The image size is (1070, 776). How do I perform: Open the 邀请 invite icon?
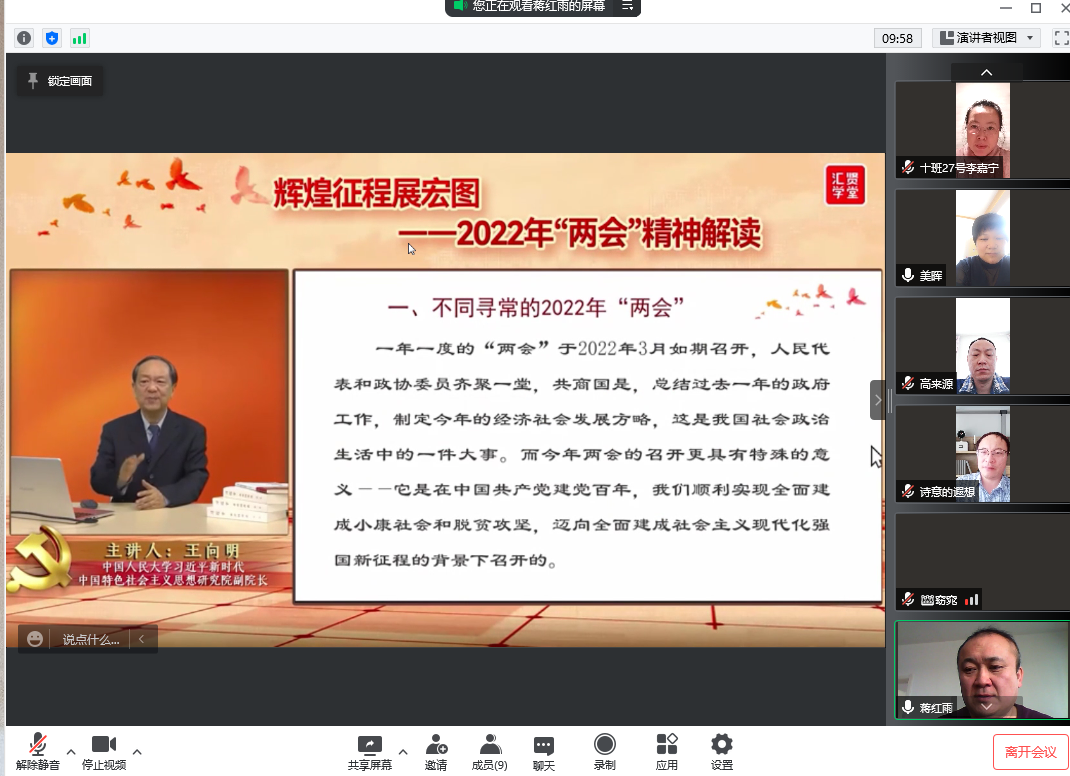coord(436,751)
